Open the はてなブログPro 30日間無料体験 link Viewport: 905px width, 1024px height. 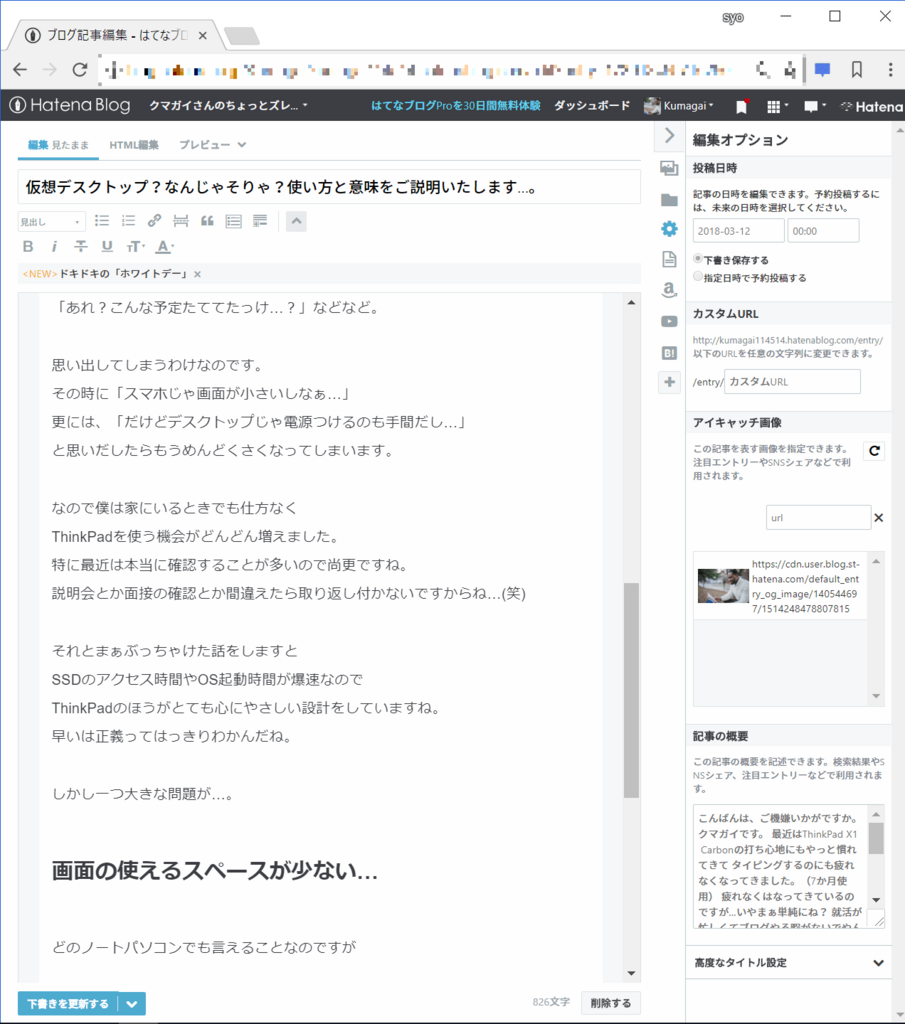(456, 105)
